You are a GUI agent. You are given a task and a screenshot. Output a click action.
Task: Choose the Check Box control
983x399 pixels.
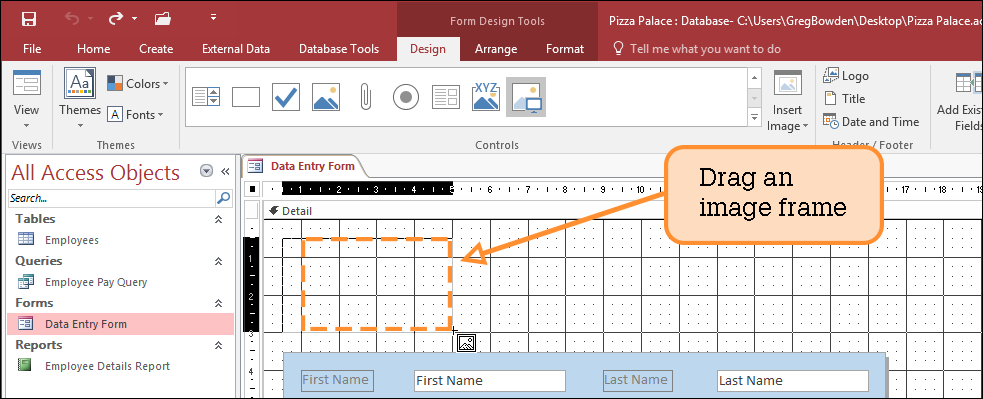[x=286, y=97]
